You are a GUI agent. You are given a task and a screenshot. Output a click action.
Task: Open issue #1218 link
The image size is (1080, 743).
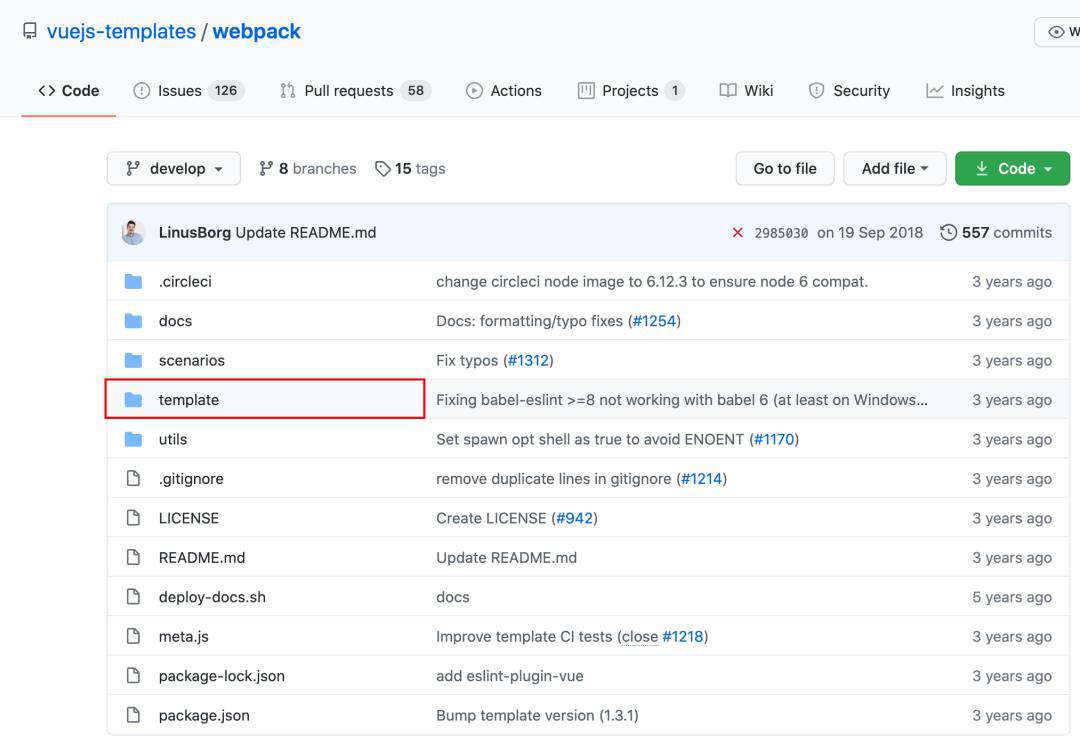683,636
